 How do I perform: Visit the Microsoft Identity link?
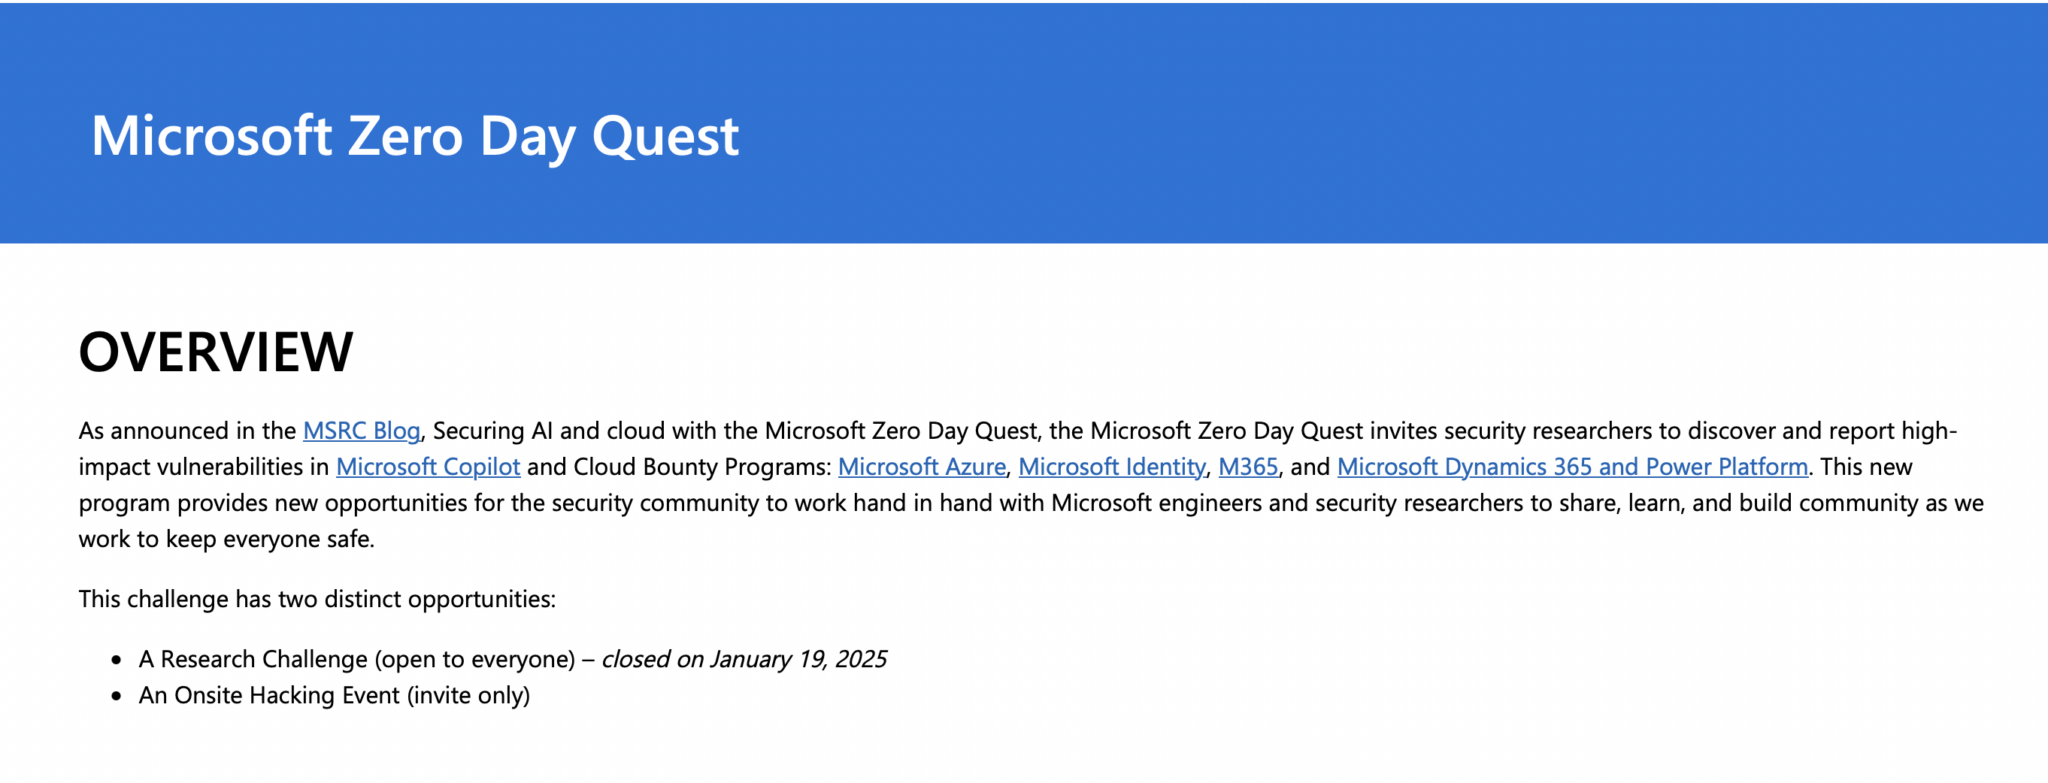tap(1111, 467)
